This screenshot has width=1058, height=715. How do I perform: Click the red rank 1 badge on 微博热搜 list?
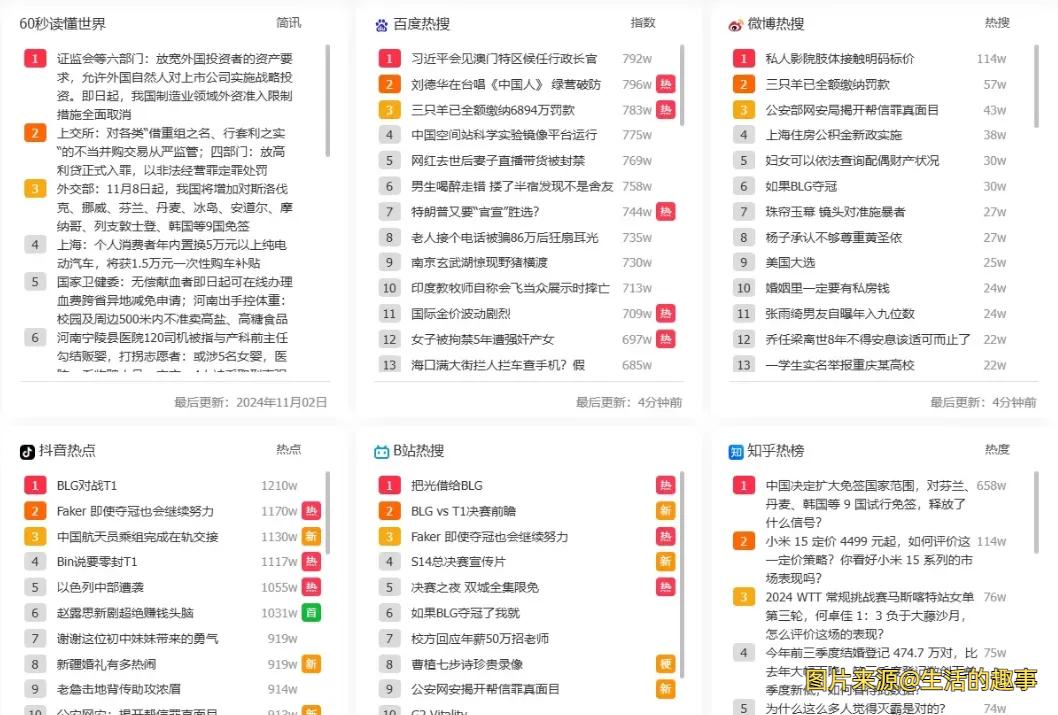pyautogui.click(x=743, y=58)
